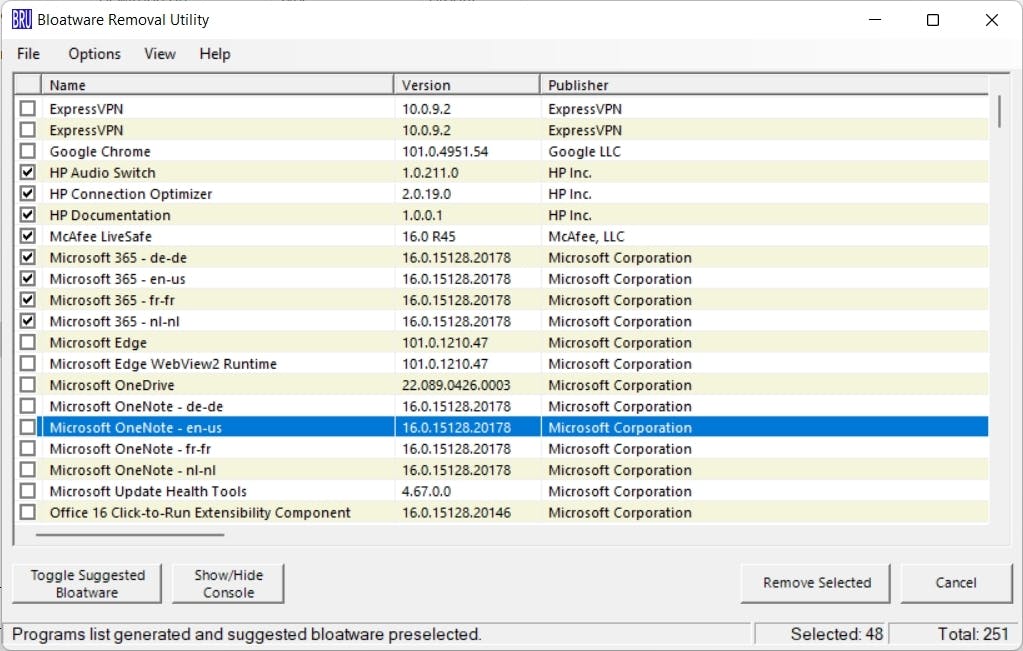Open the View menu
Screen dimensions: 1023x651
[159, 54]
